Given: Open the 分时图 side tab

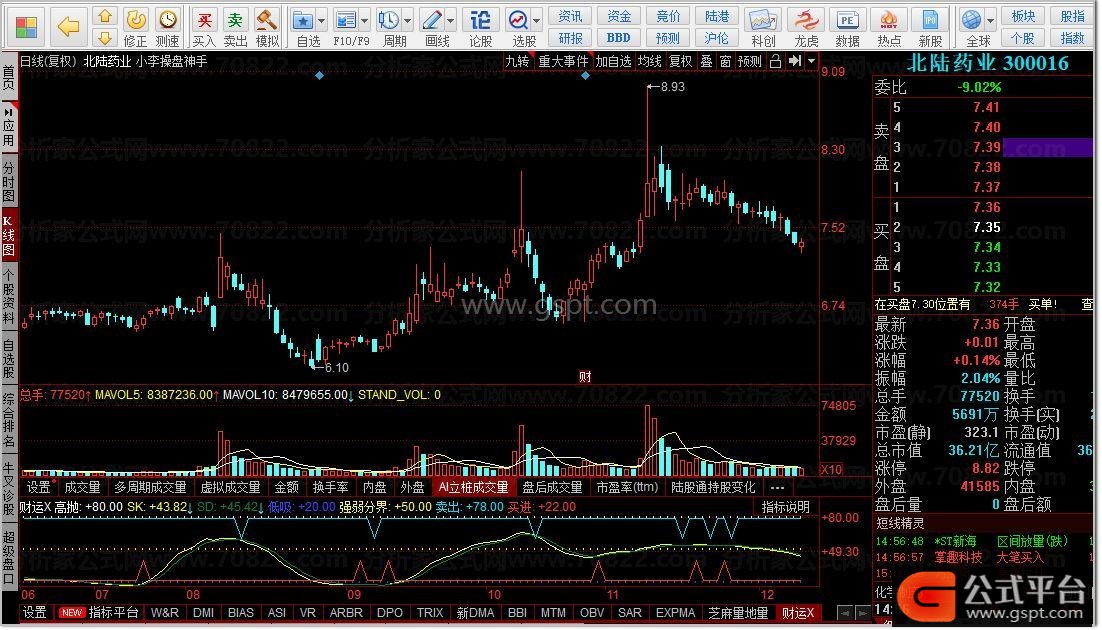Looking at the screenshot, I should [x=8, y=181].
